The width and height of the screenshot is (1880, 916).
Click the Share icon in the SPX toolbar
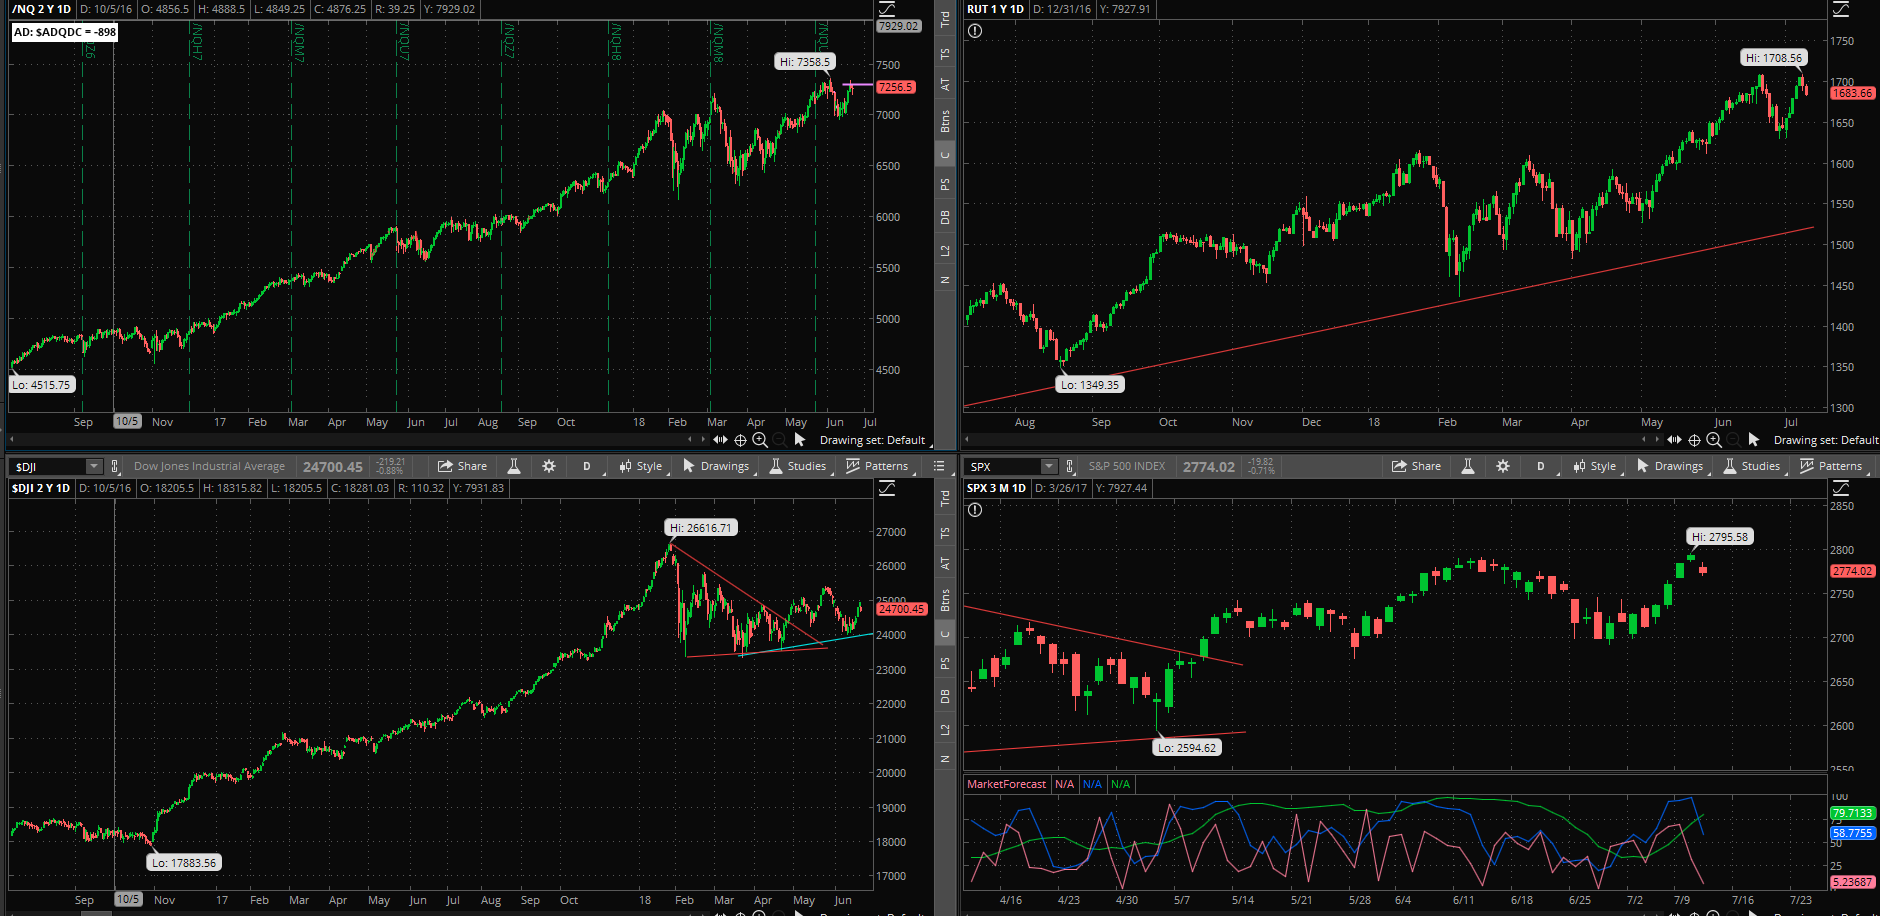pos(1399,466)
